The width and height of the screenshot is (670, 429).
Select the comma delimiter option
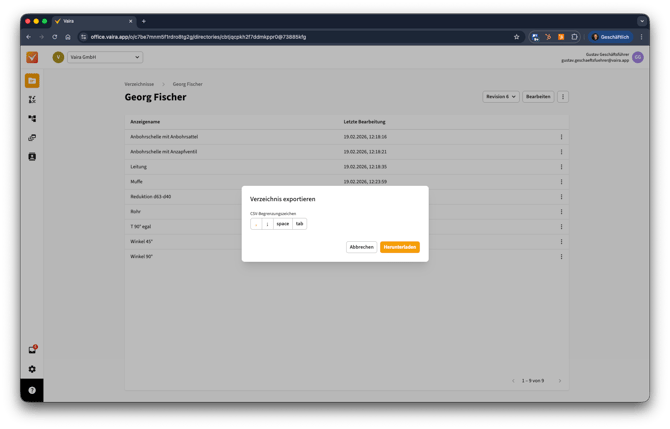256,224
